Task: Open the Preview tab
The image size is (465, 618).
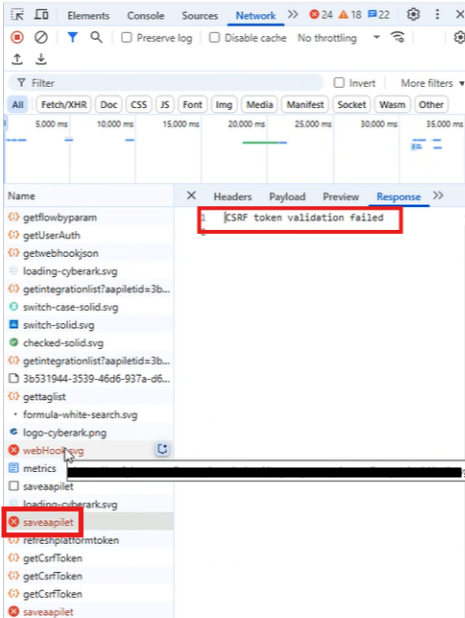Action: [x=341, y=196]
